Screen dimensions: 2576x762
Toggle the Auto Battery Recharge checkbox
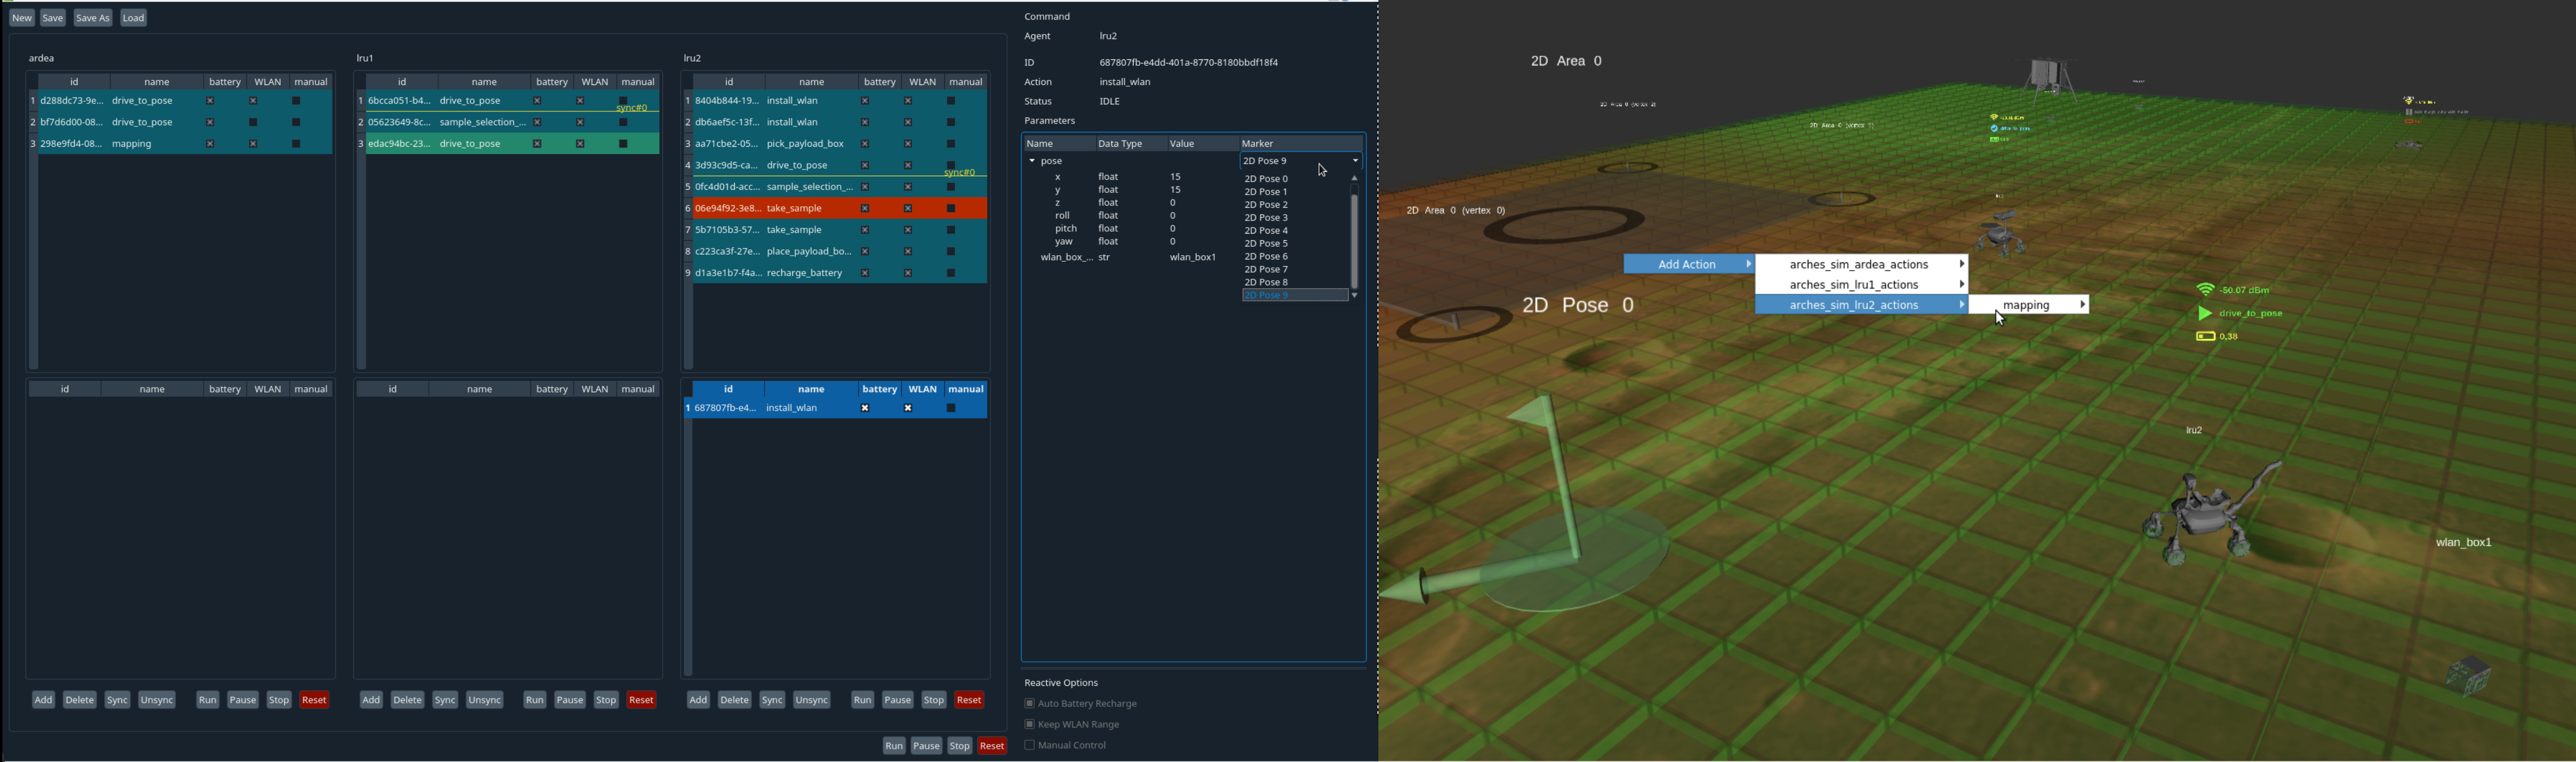point(1029,704)
